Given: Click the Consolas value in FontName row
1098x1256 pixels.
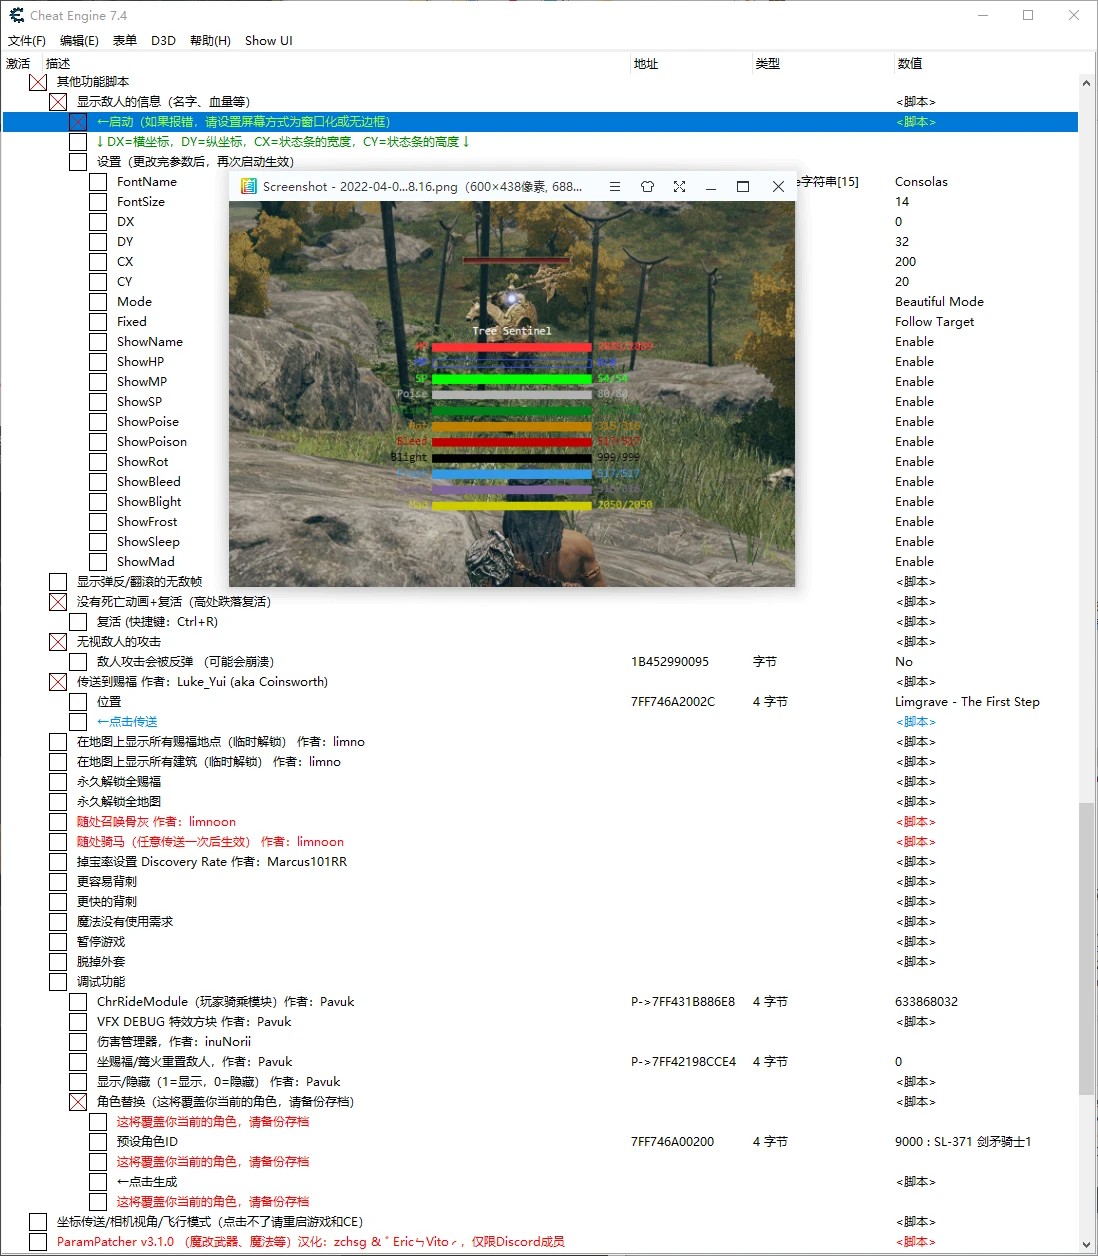Looking at the screenshot, I should [x=921, y=182].
